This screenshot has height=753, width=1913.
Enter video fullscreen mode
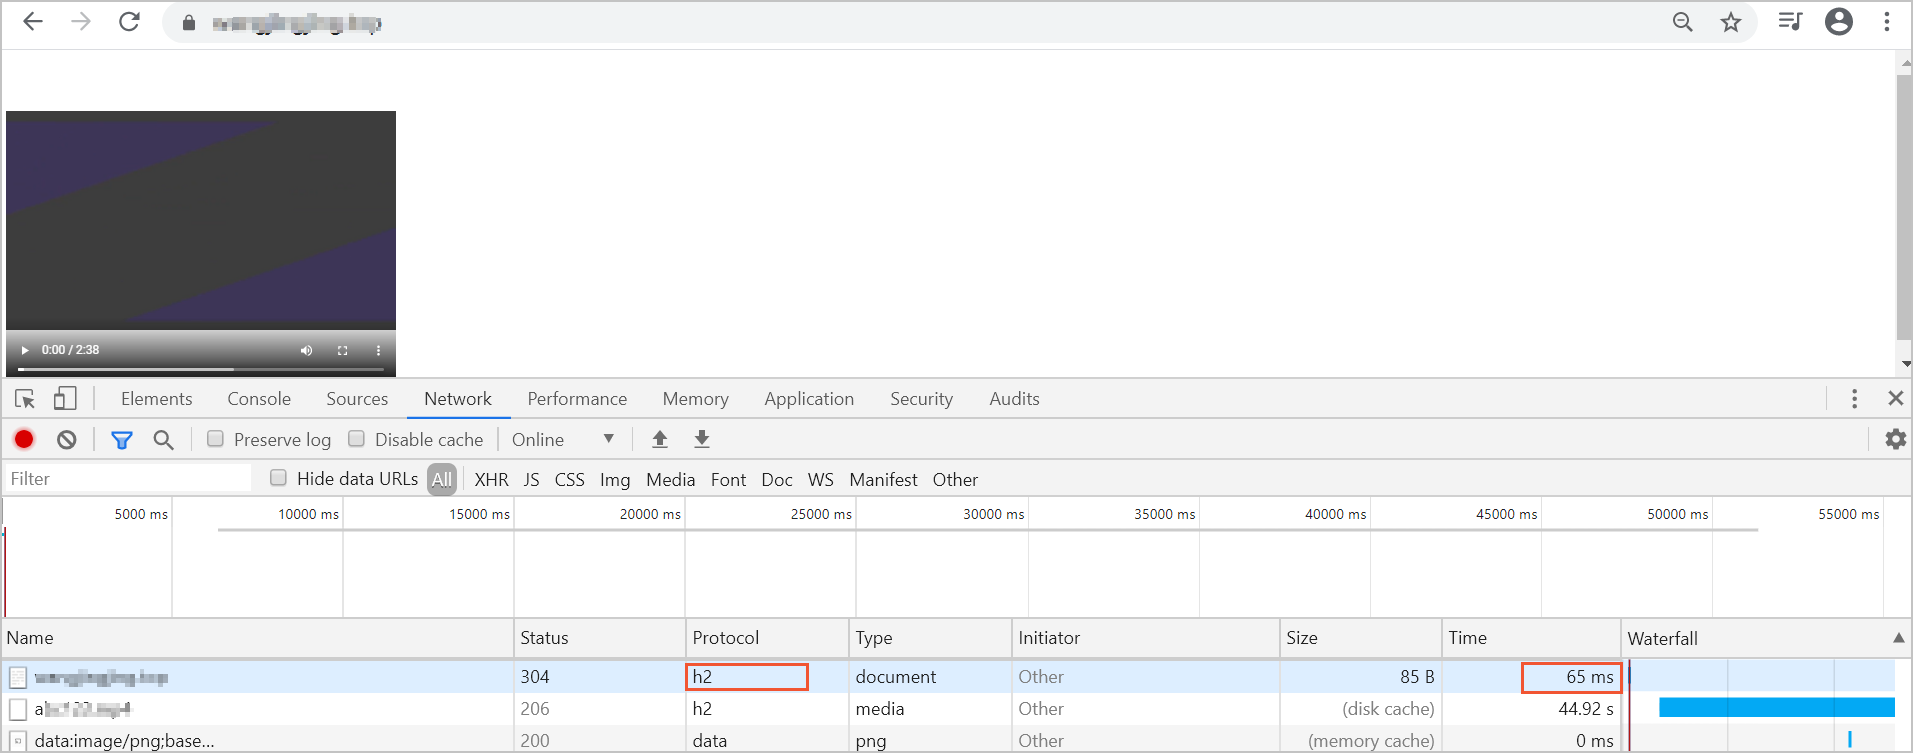click(x=342, y=350)
